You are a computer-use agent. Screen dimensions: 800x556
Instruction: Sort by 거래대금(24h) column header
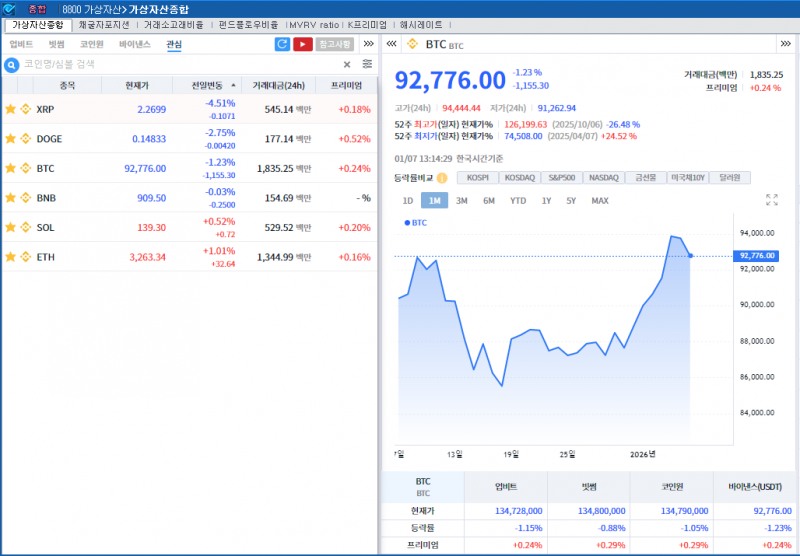tap(279, 85)
